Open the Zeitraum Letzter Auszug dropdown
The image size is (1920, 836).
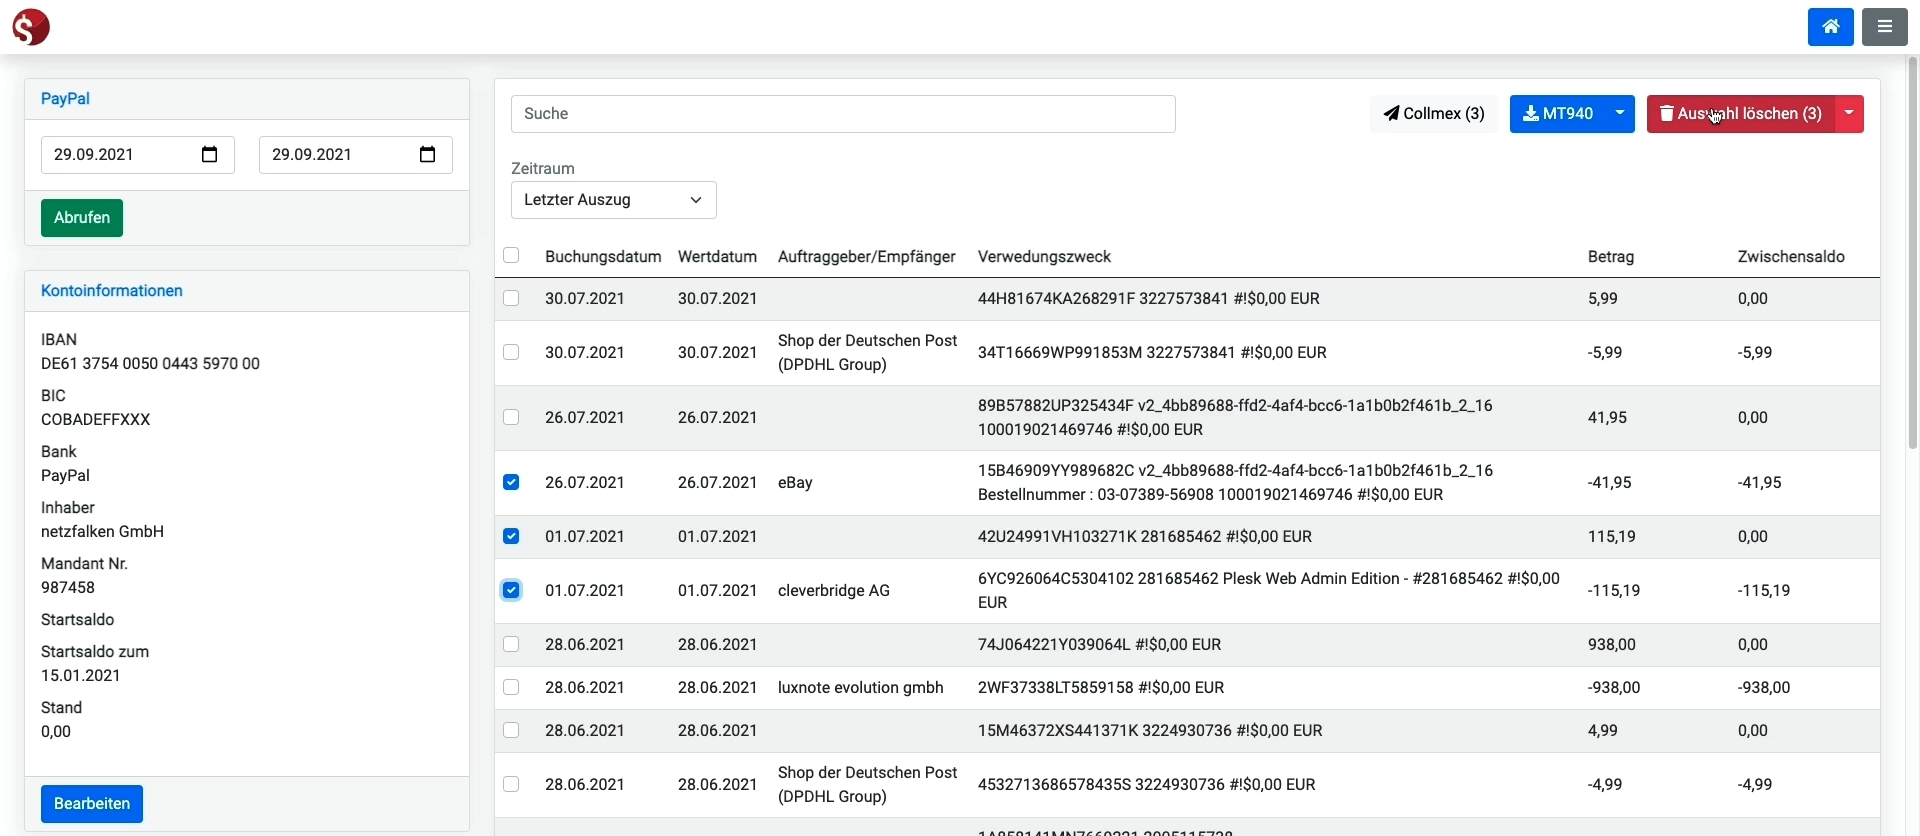[x=613, y=200]
